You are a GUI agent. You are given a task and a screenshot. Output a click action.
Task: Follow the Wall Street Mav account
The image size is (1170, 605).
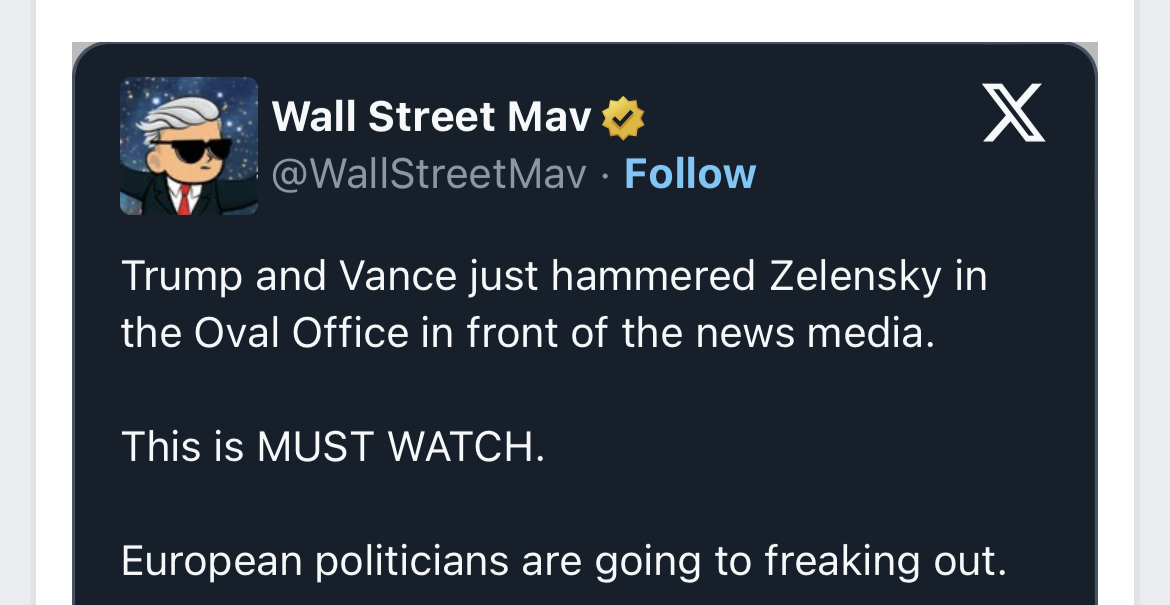tap(690, 174)
